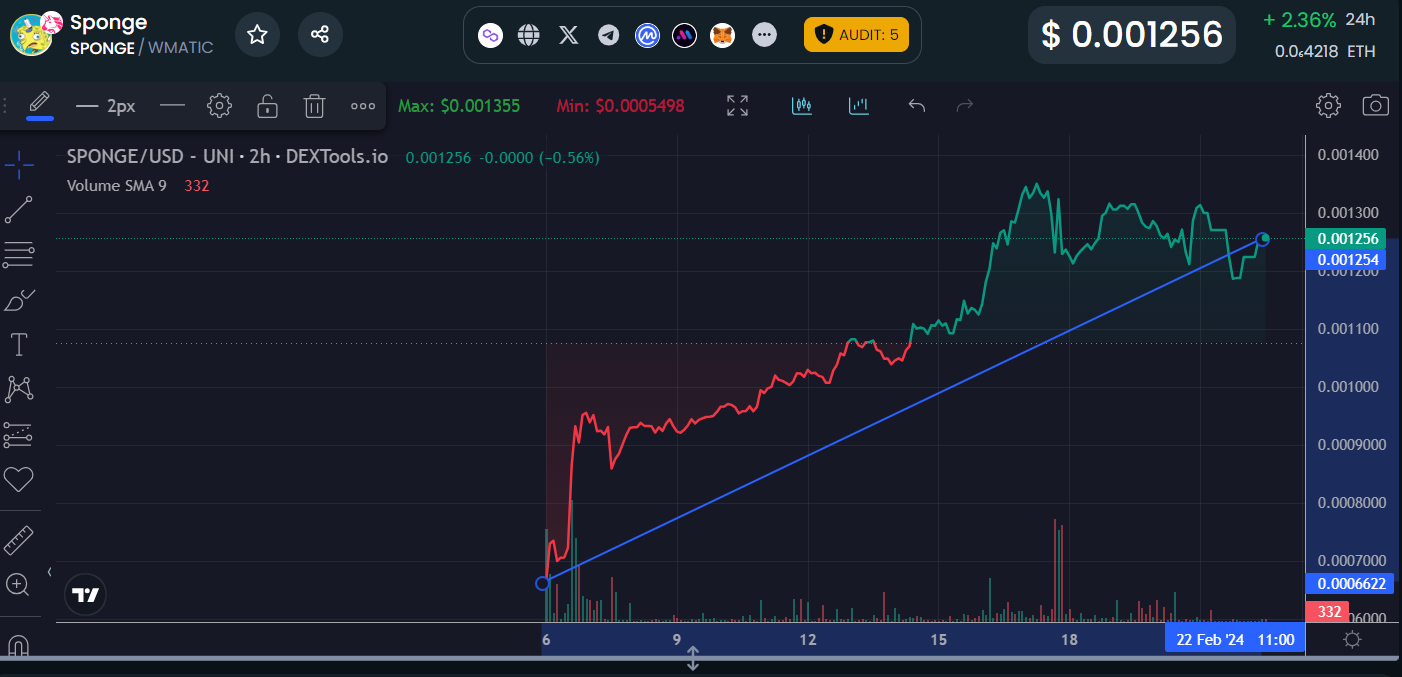
Task: Undo the last chart action
Action: click(x=917, y=105)
